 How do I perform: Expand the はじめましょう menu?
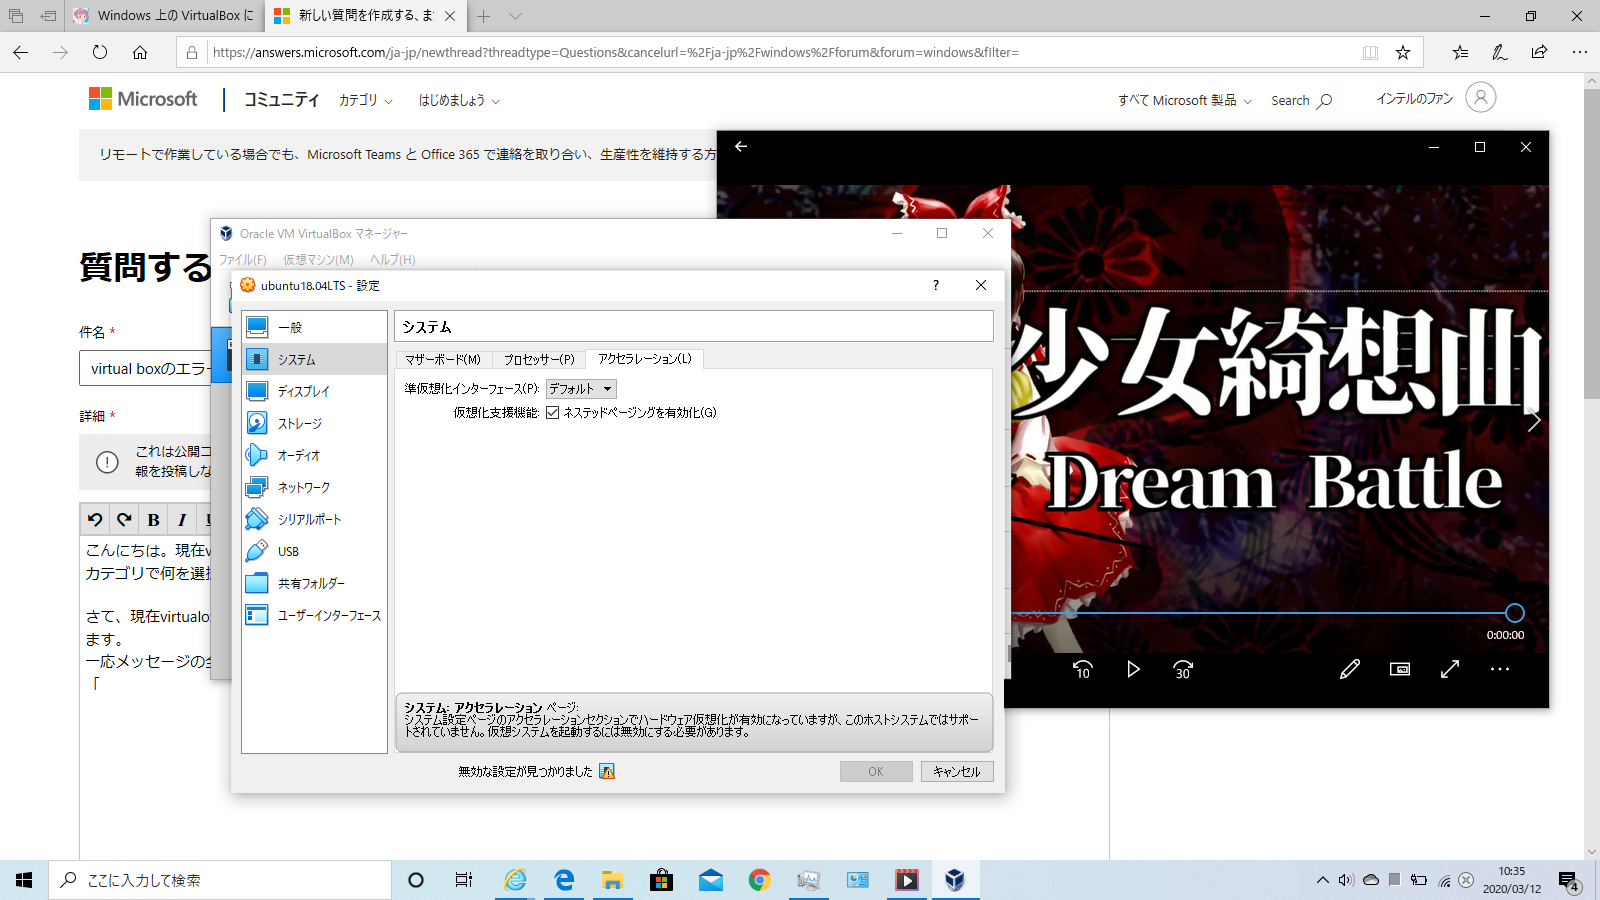point(459,100)
